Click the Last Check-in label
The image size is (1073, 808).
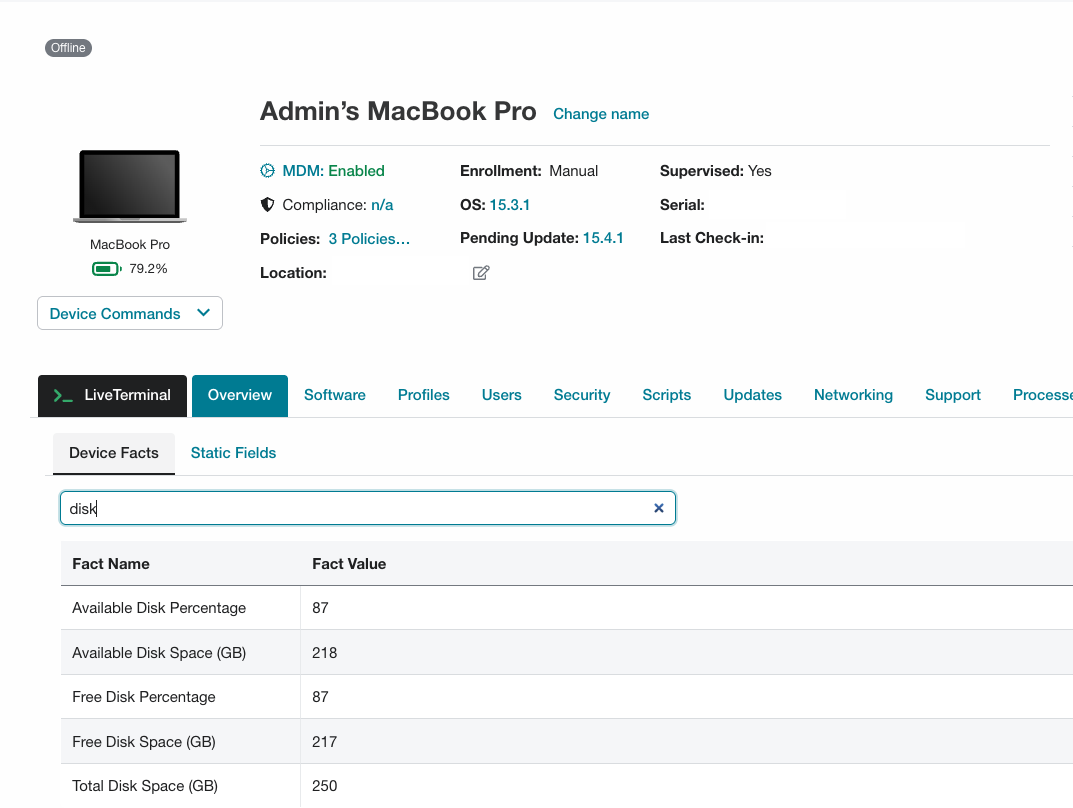[712, 238]
